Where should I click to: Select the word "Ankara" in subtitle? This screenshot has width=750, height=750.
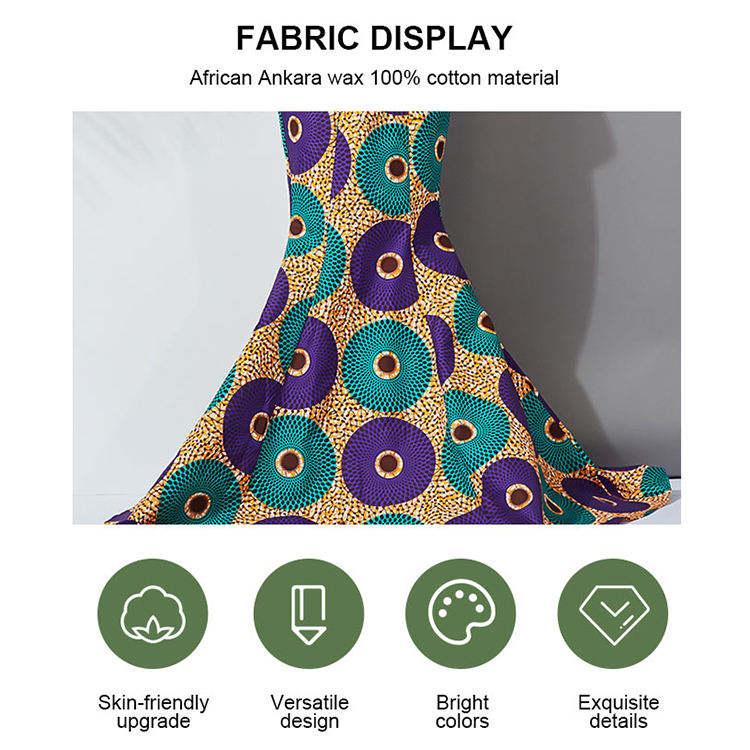click(x=290, y=78)
